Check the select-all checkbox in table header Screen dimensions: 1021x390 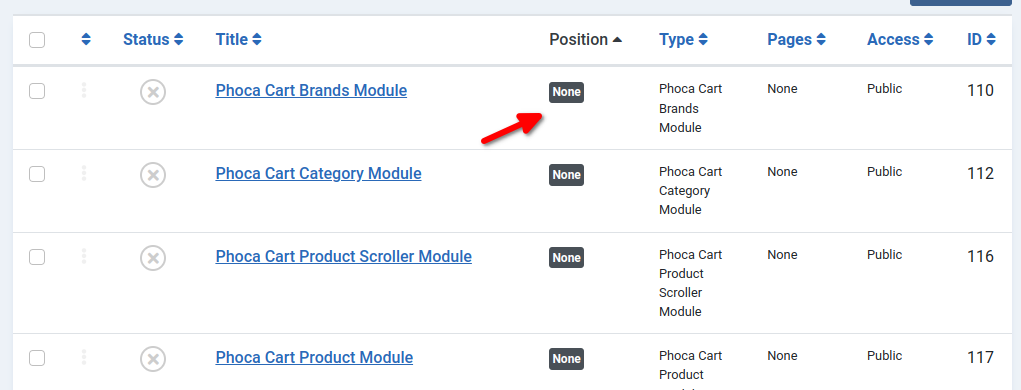pyautogui.click(x=37, y=40)
